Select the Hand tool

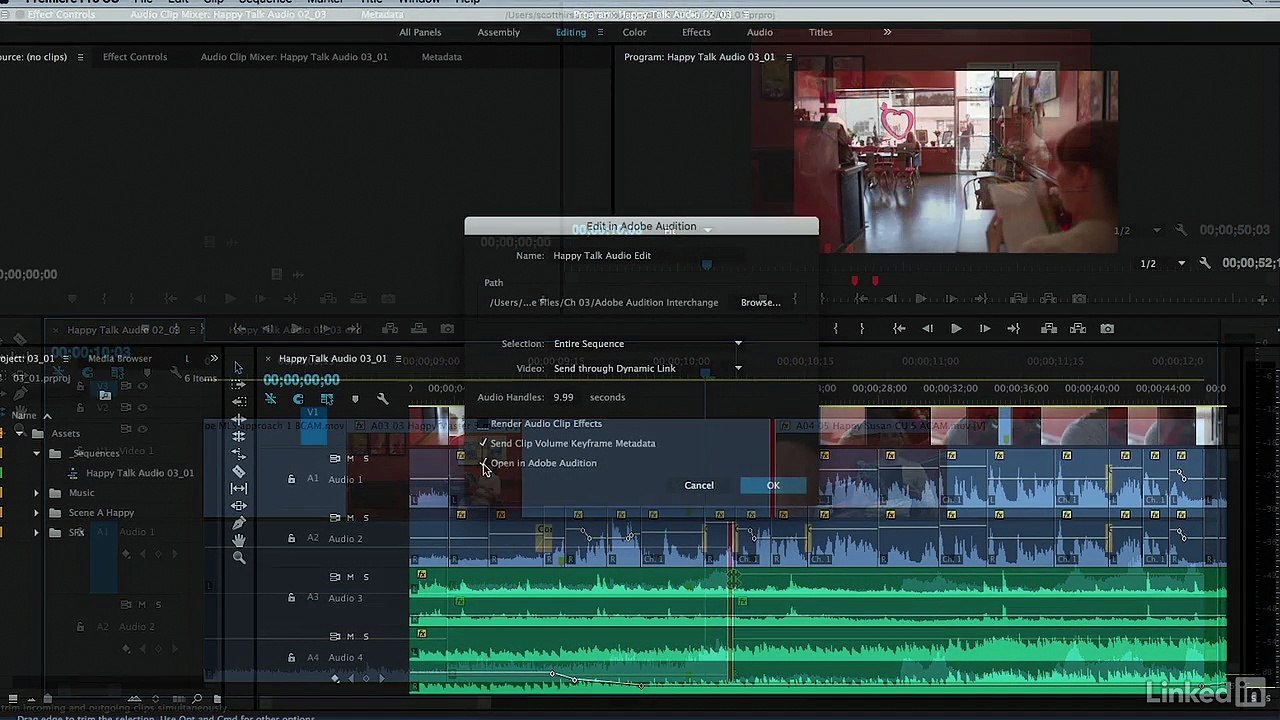239,540
